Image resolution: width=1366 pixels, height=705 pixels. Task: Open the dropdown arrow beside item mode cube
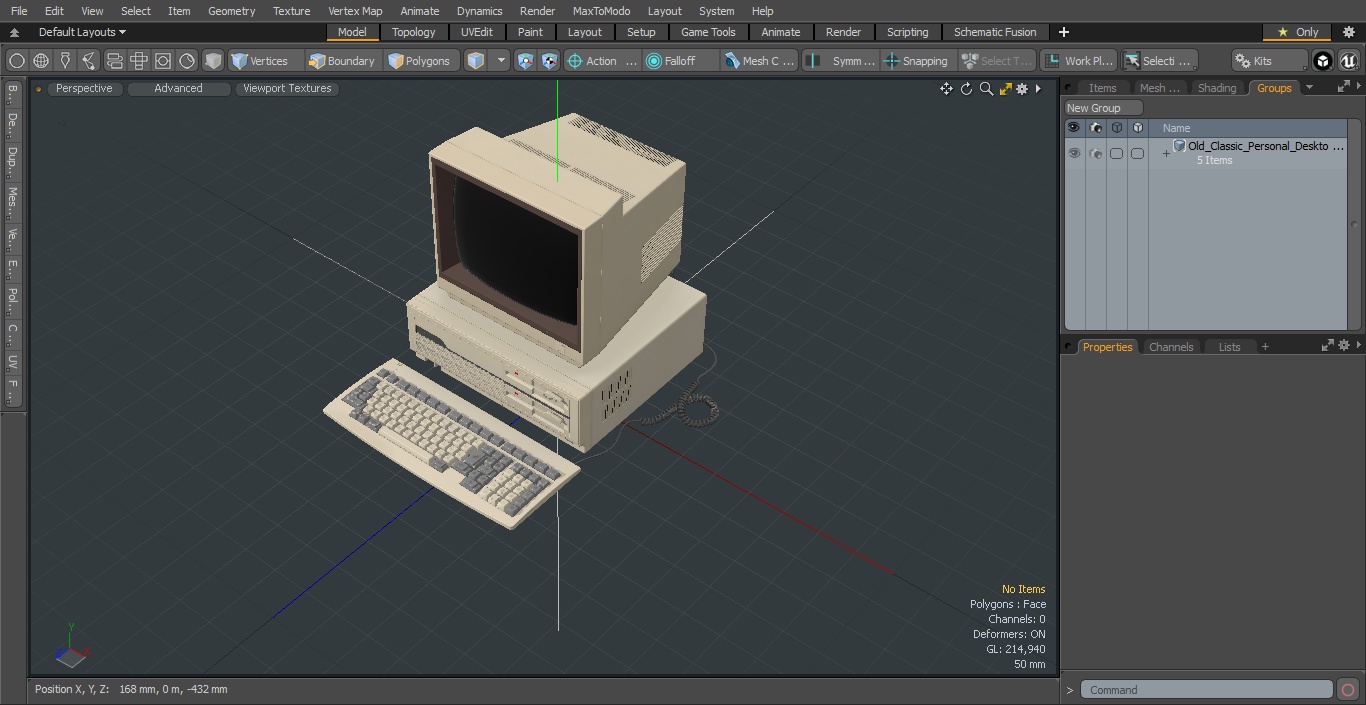pyautogui.click(x=501, y=61)
